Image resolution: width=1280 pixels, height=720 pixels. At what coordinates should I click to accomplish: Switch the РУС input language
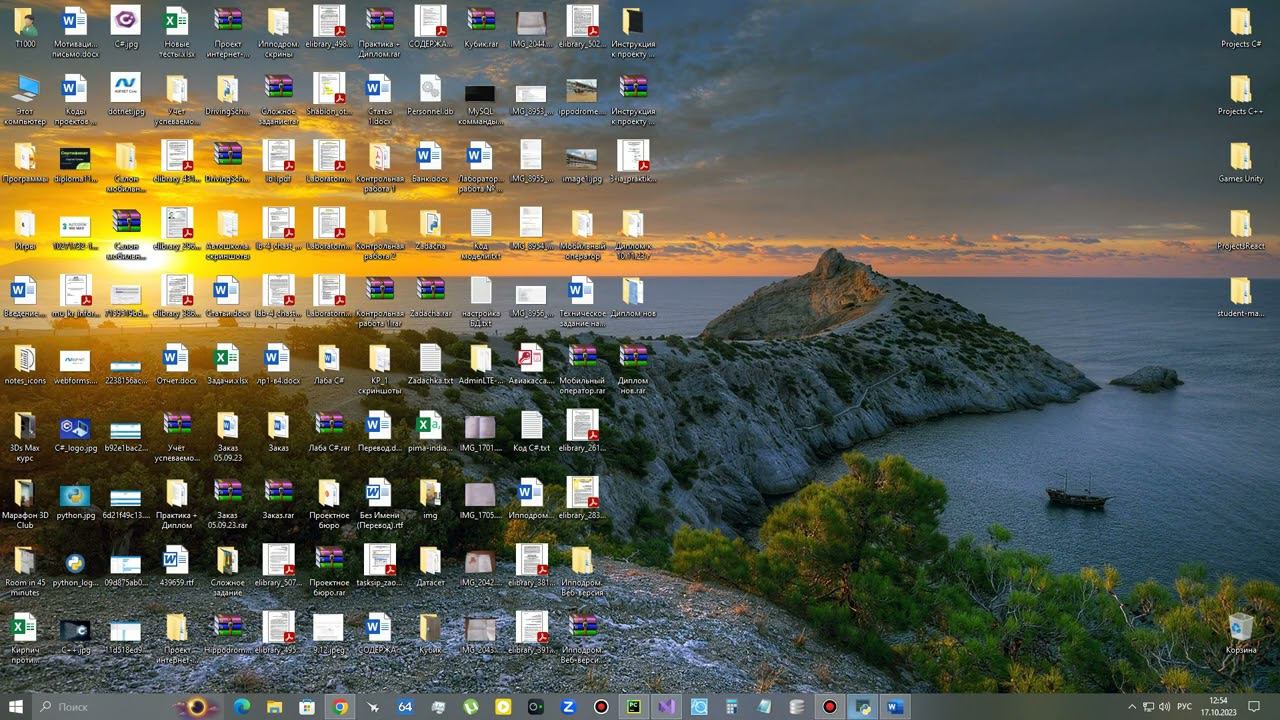pyautogui.click(x=1185, y=707)
